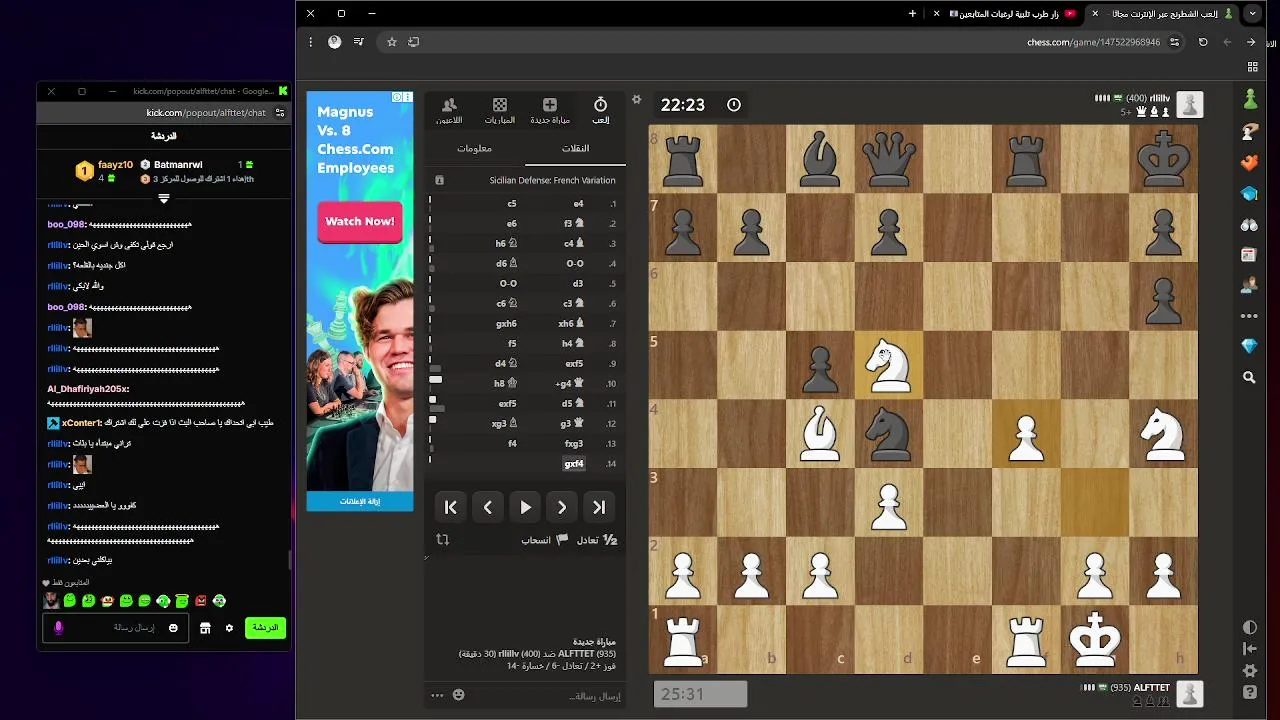Open Kick chat settings gear icon
The image size is (1280, 720).
pyautogui.click(x=229, y=628)
